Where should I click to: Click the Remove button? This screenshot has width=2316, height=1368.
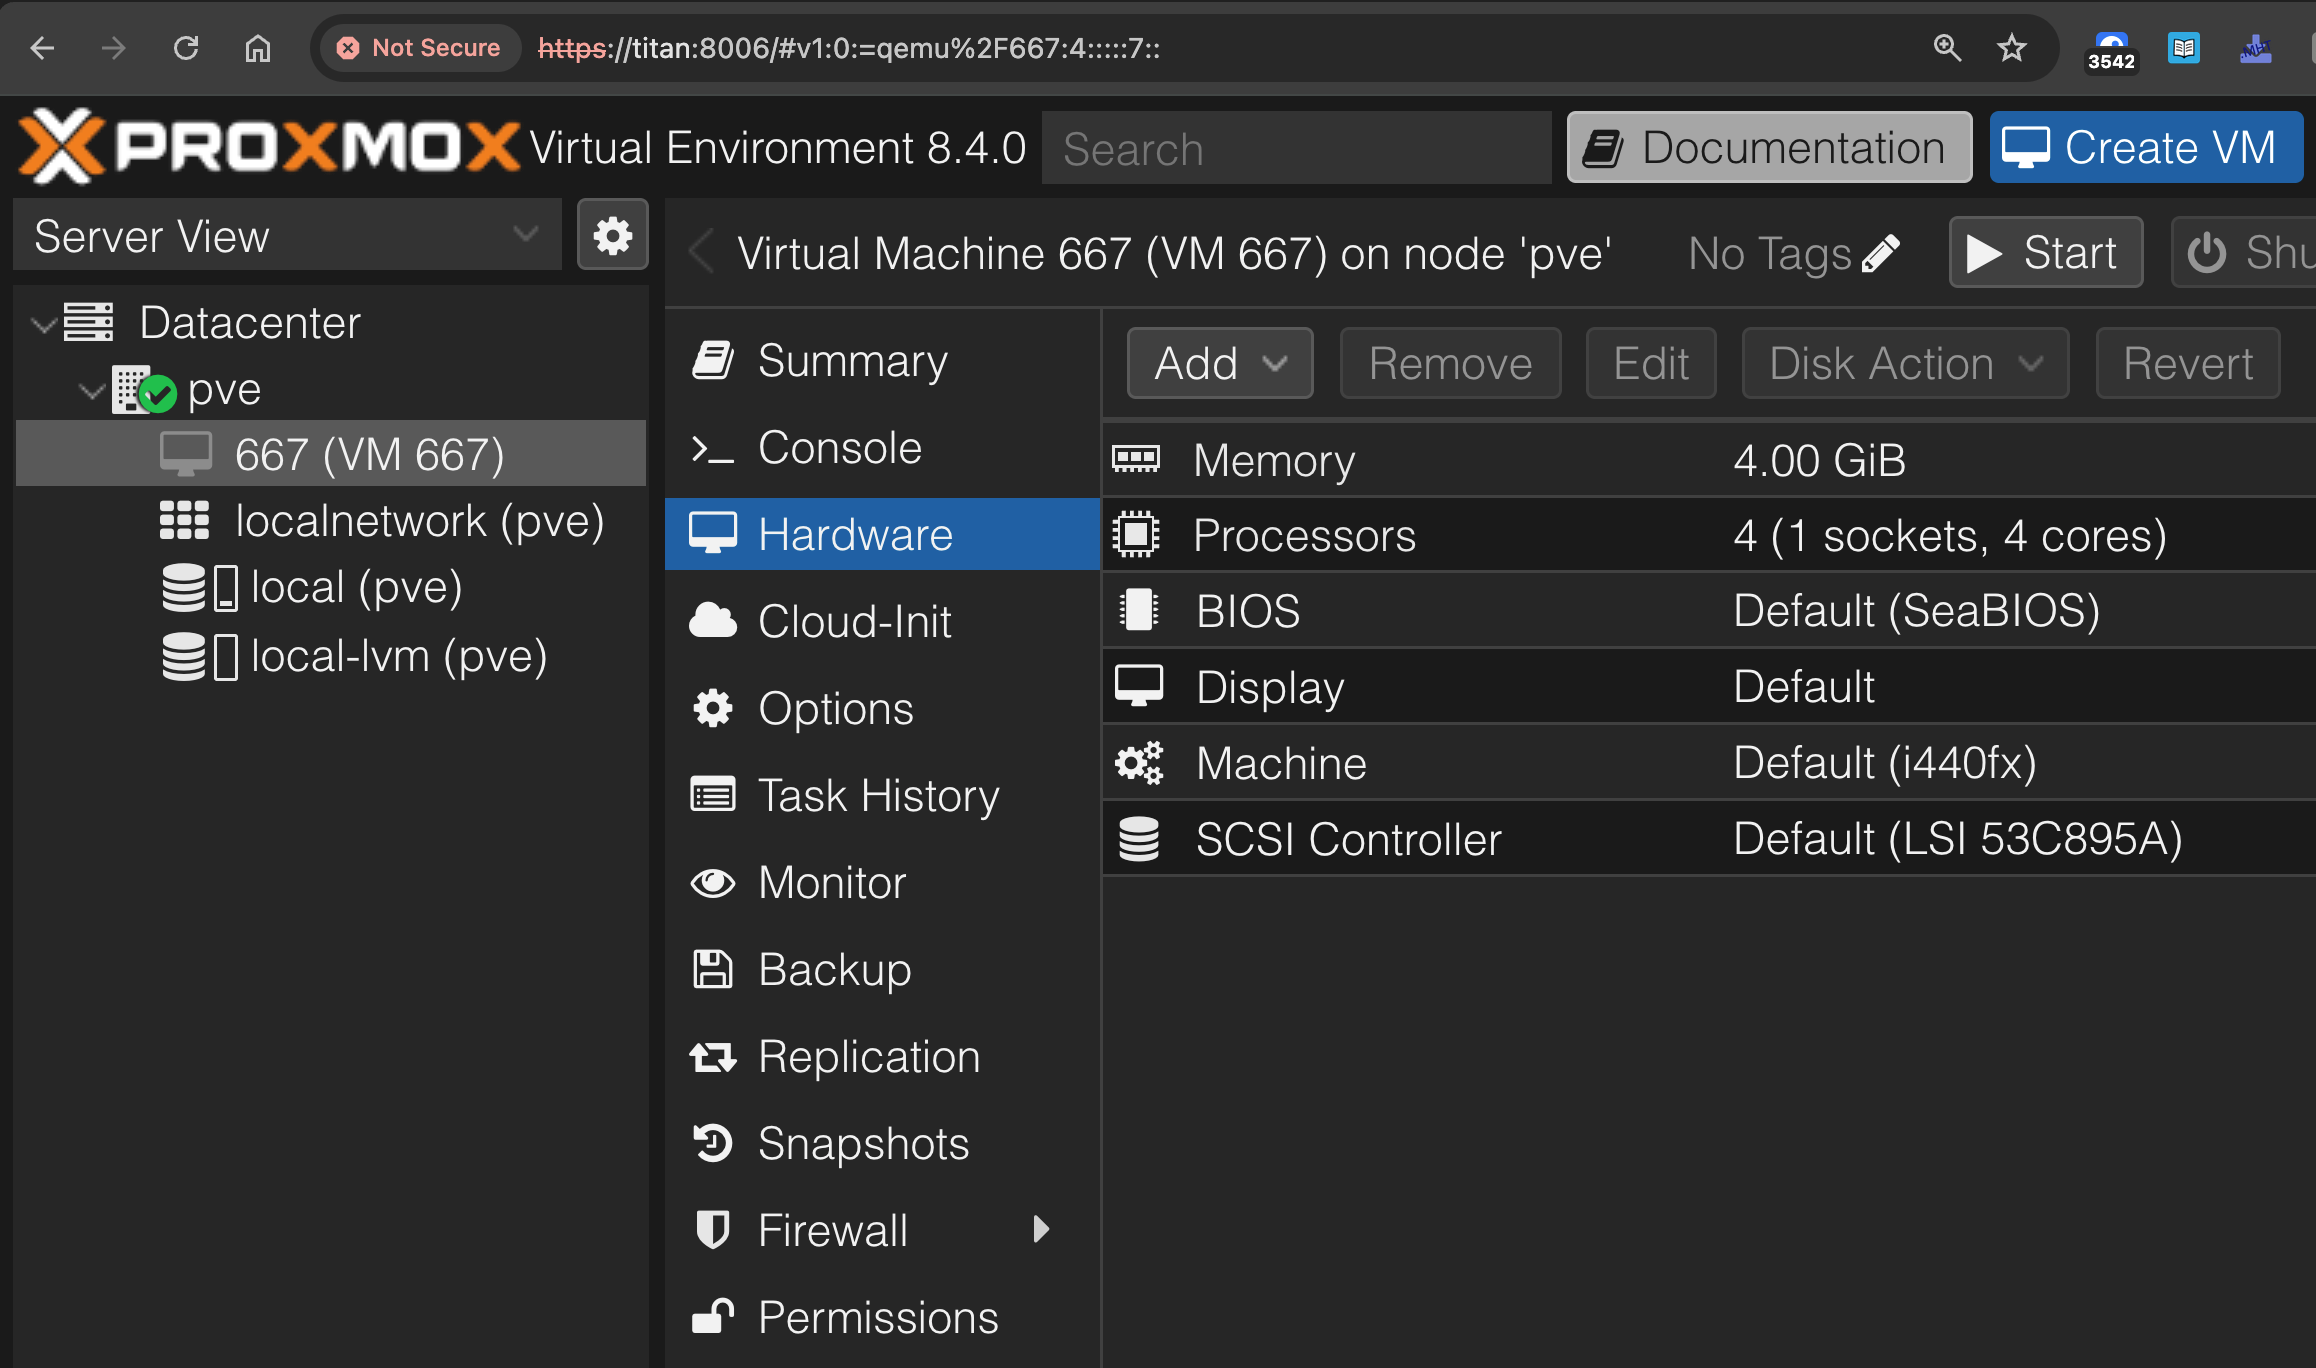click(1450, 363)
